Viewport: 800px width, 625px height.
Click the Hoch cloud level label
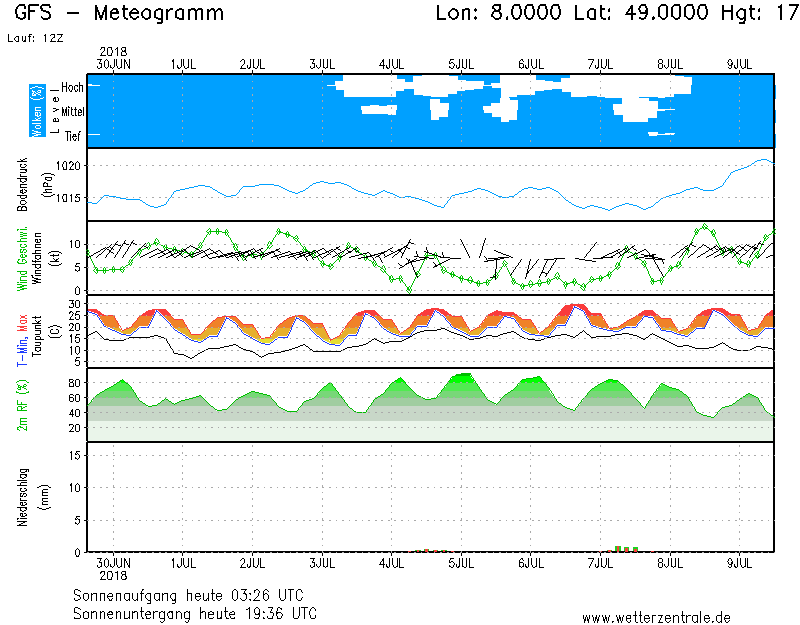point(72,88)
